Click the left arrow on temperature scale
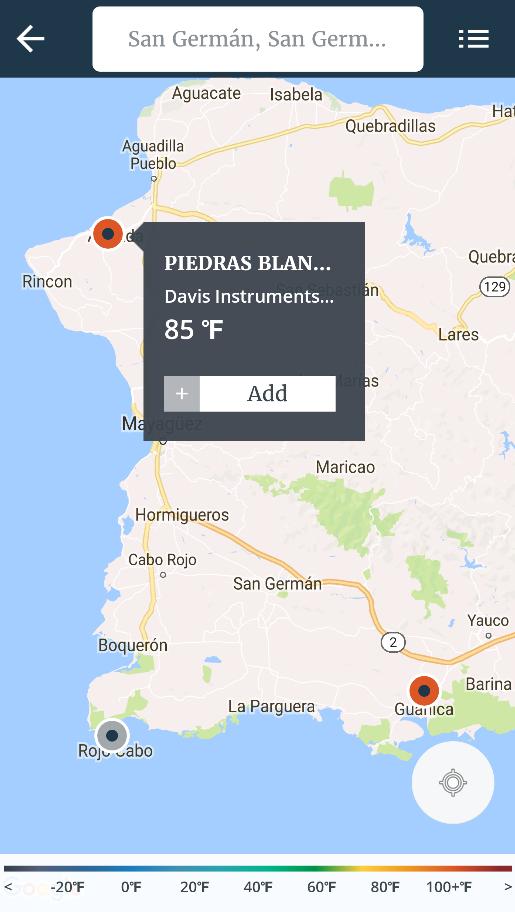515x912 pixels. [x=8, y=887]
